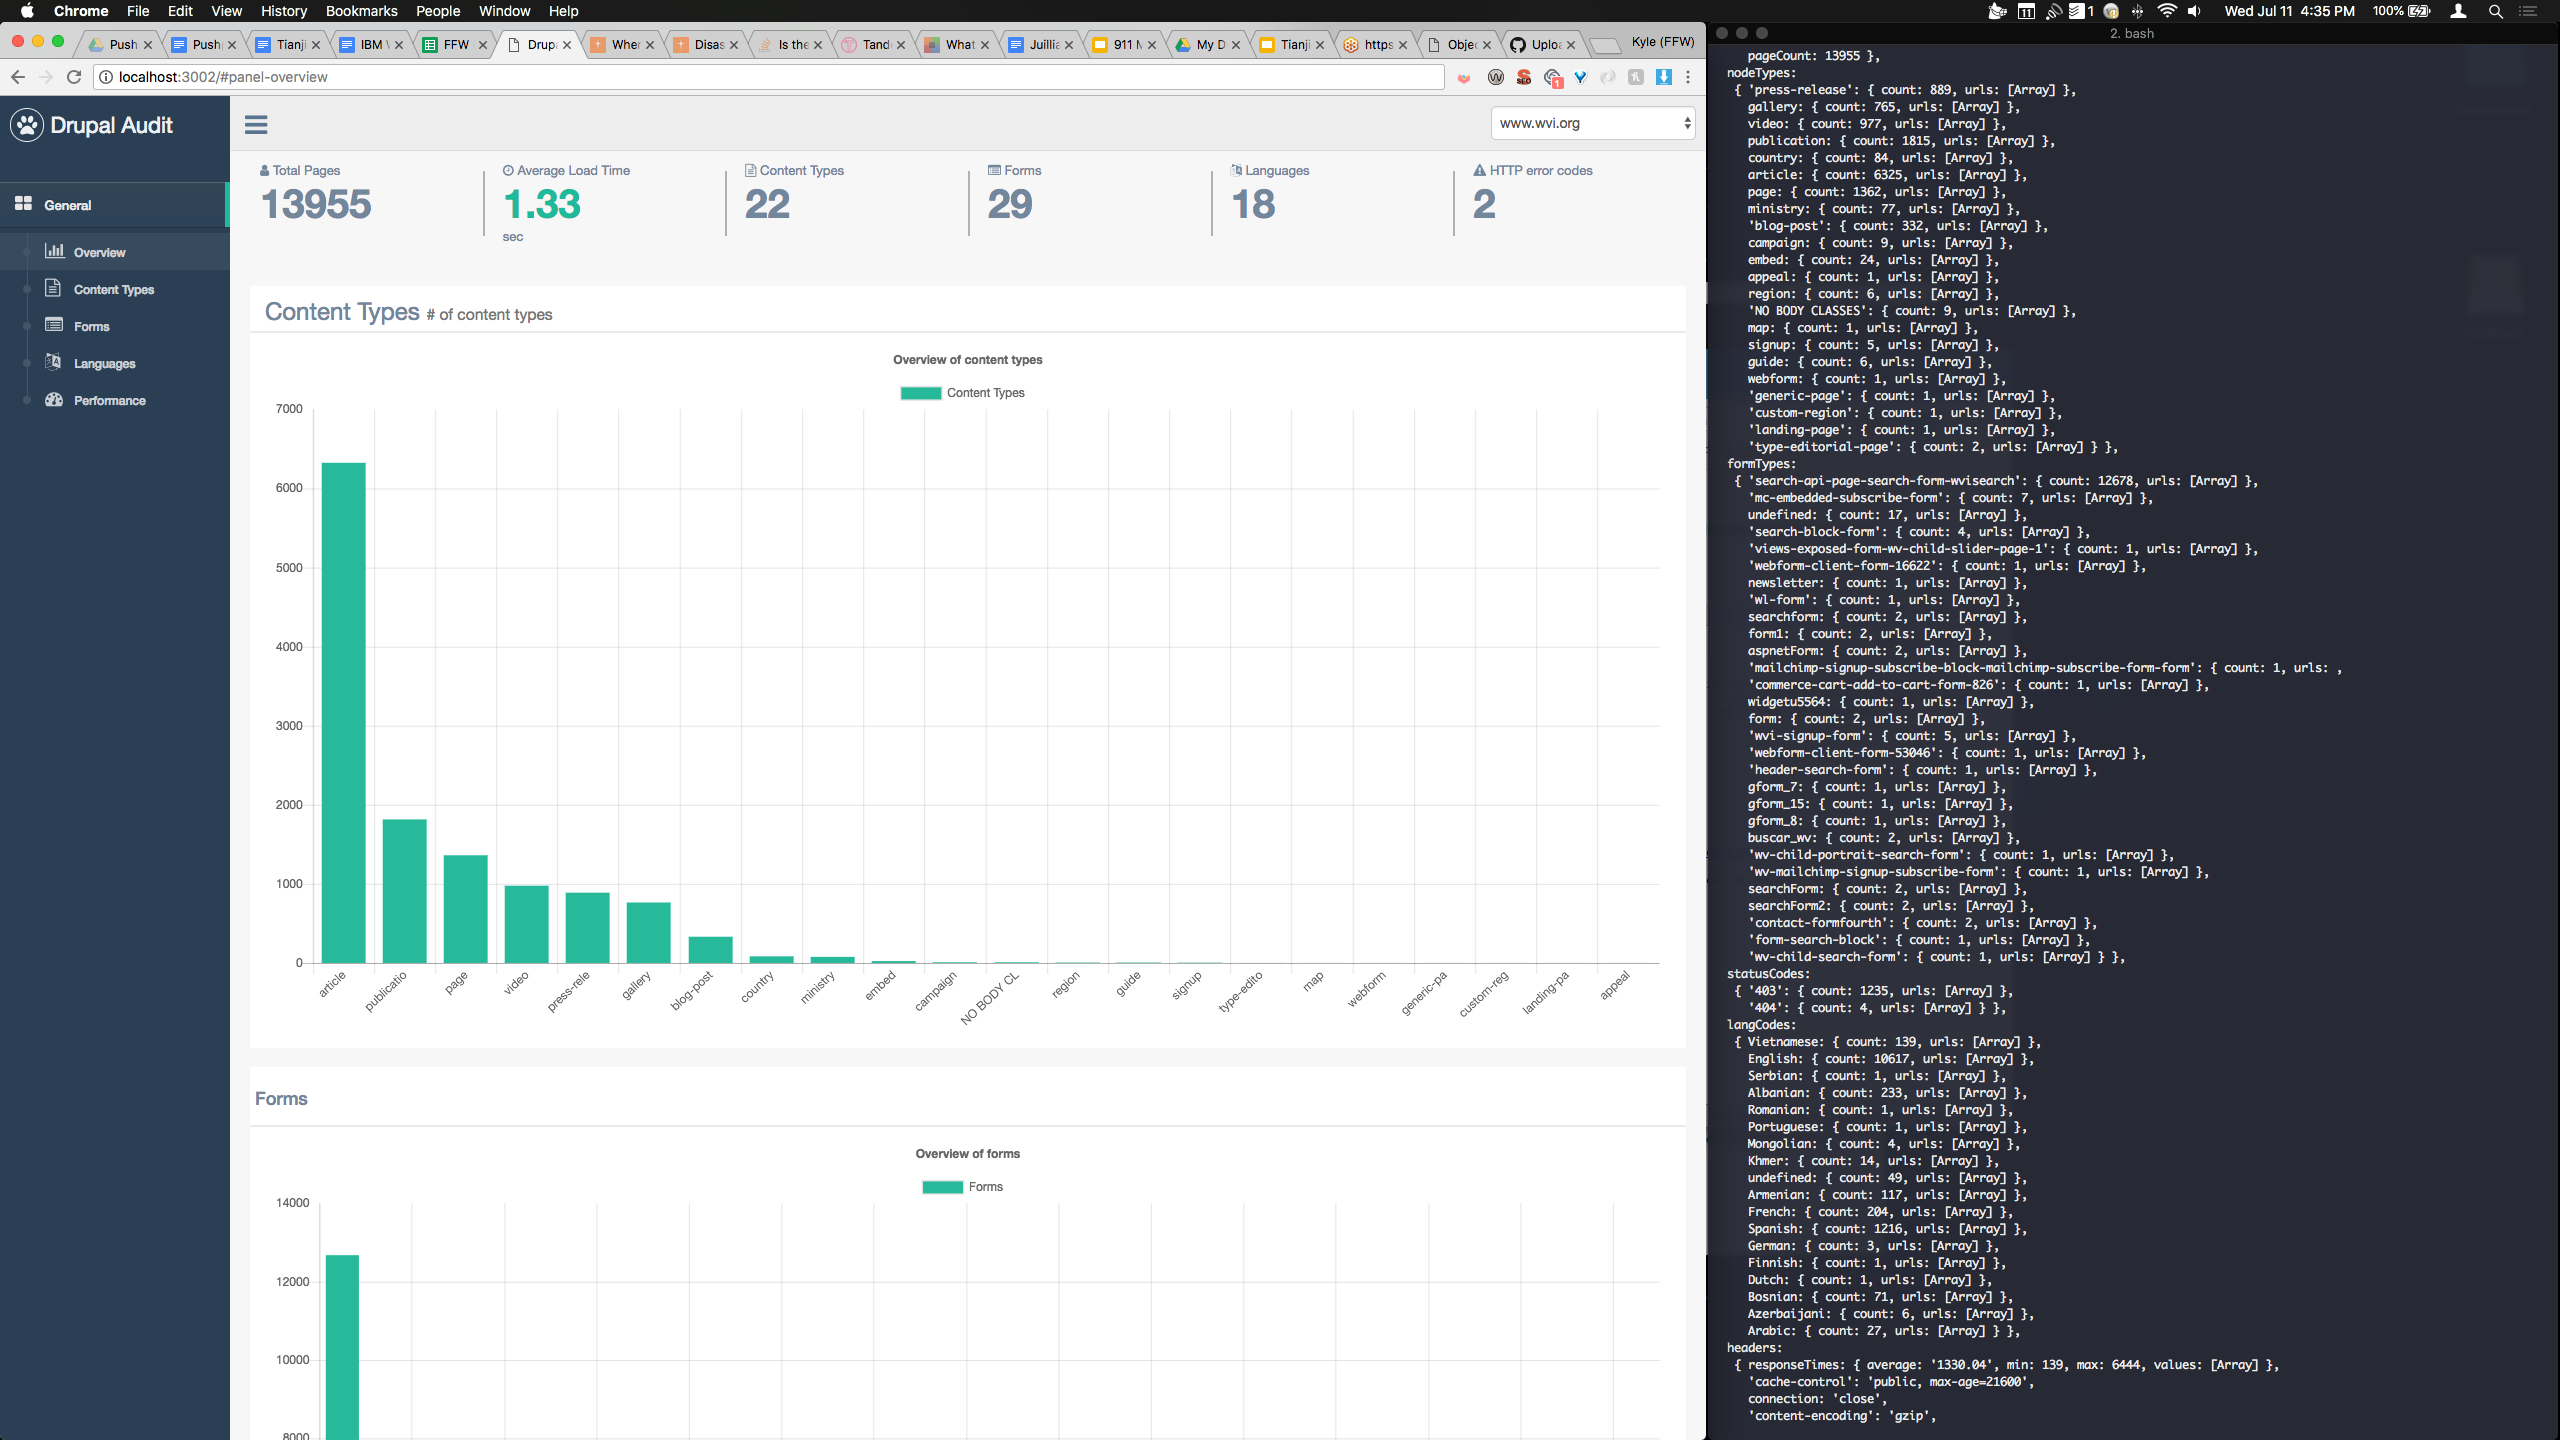This screenshot has width=2560, height=1440.
Task: Click the Languages icon in sidebar
Action: tap(54, 362)
